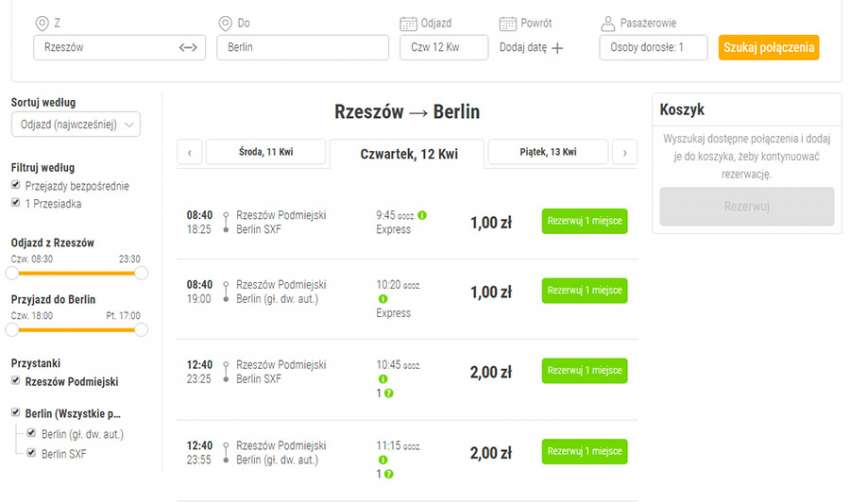Click the Szukaj połączenia button

768,48
